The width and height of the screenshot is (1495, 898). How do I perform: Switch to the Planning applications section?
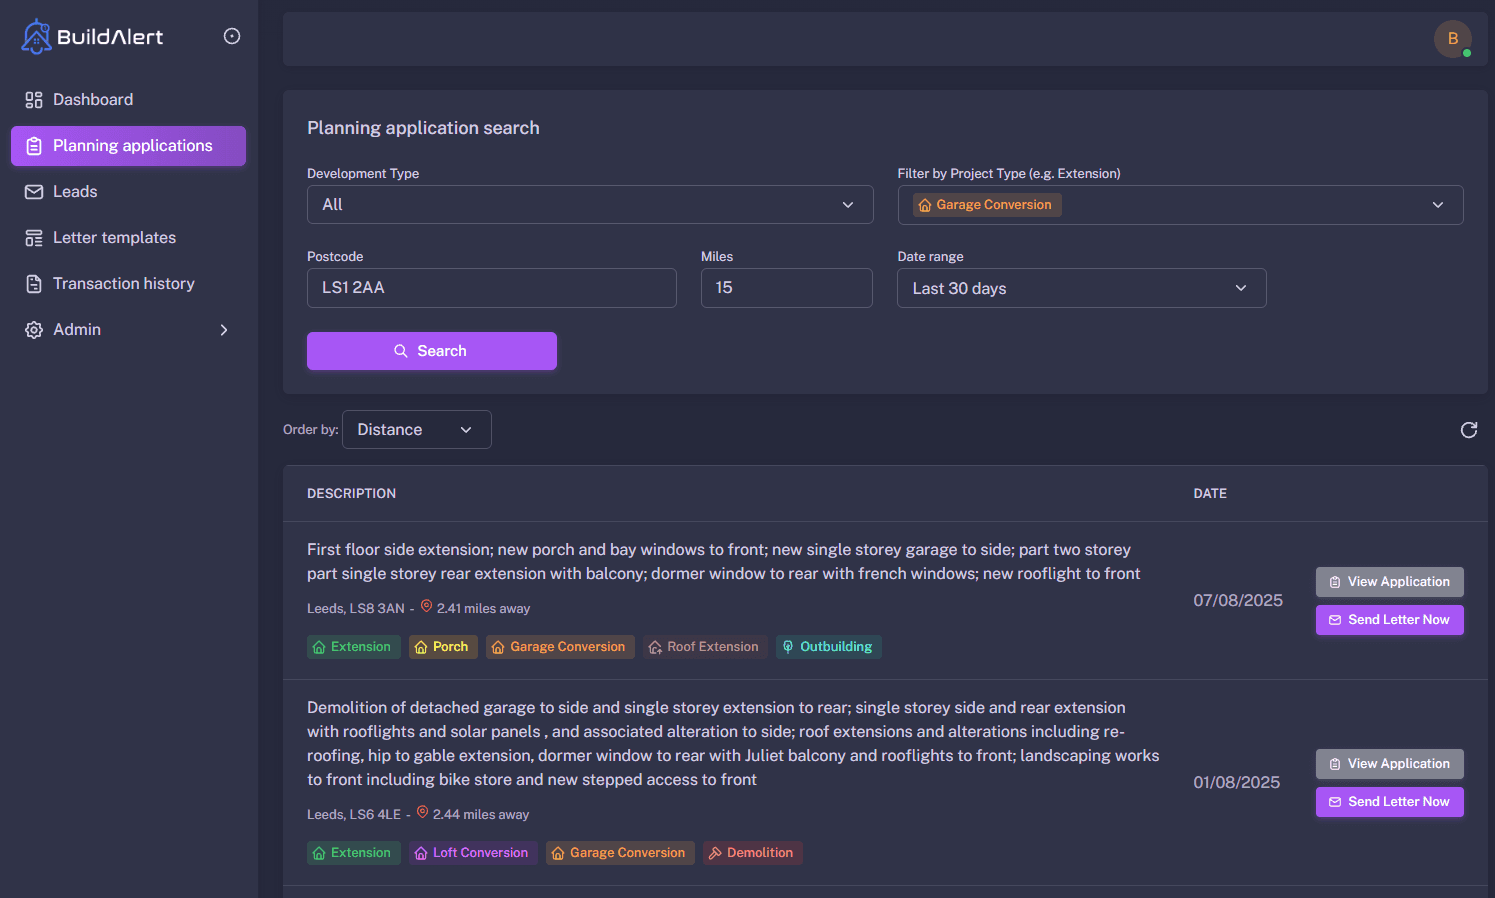pos(128,145)
